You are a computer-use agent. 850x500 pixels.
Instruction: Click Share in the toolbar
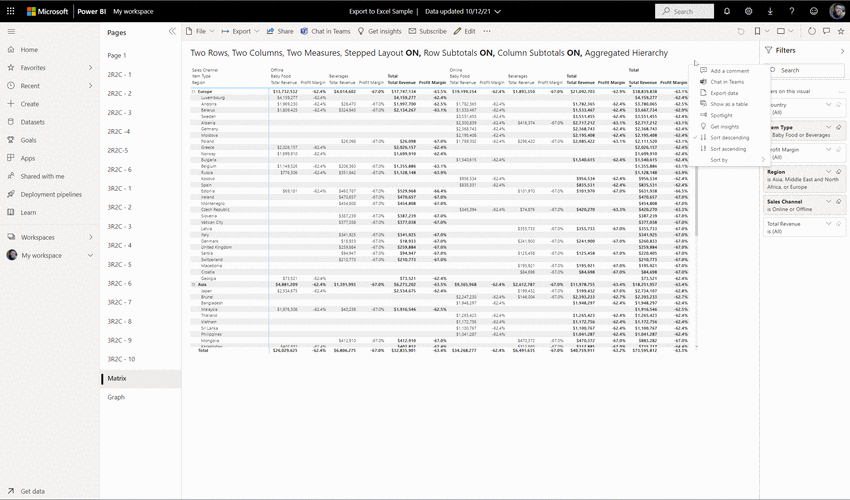280,31
